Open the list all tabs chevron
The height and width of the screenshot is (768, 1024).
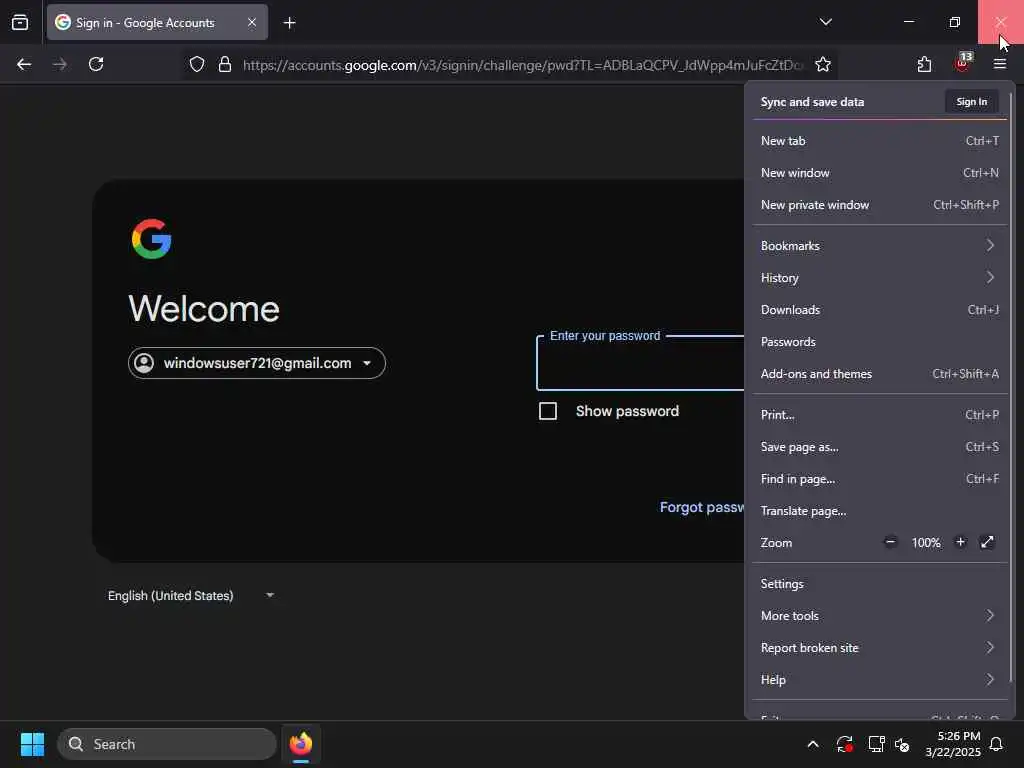(825, 22)
